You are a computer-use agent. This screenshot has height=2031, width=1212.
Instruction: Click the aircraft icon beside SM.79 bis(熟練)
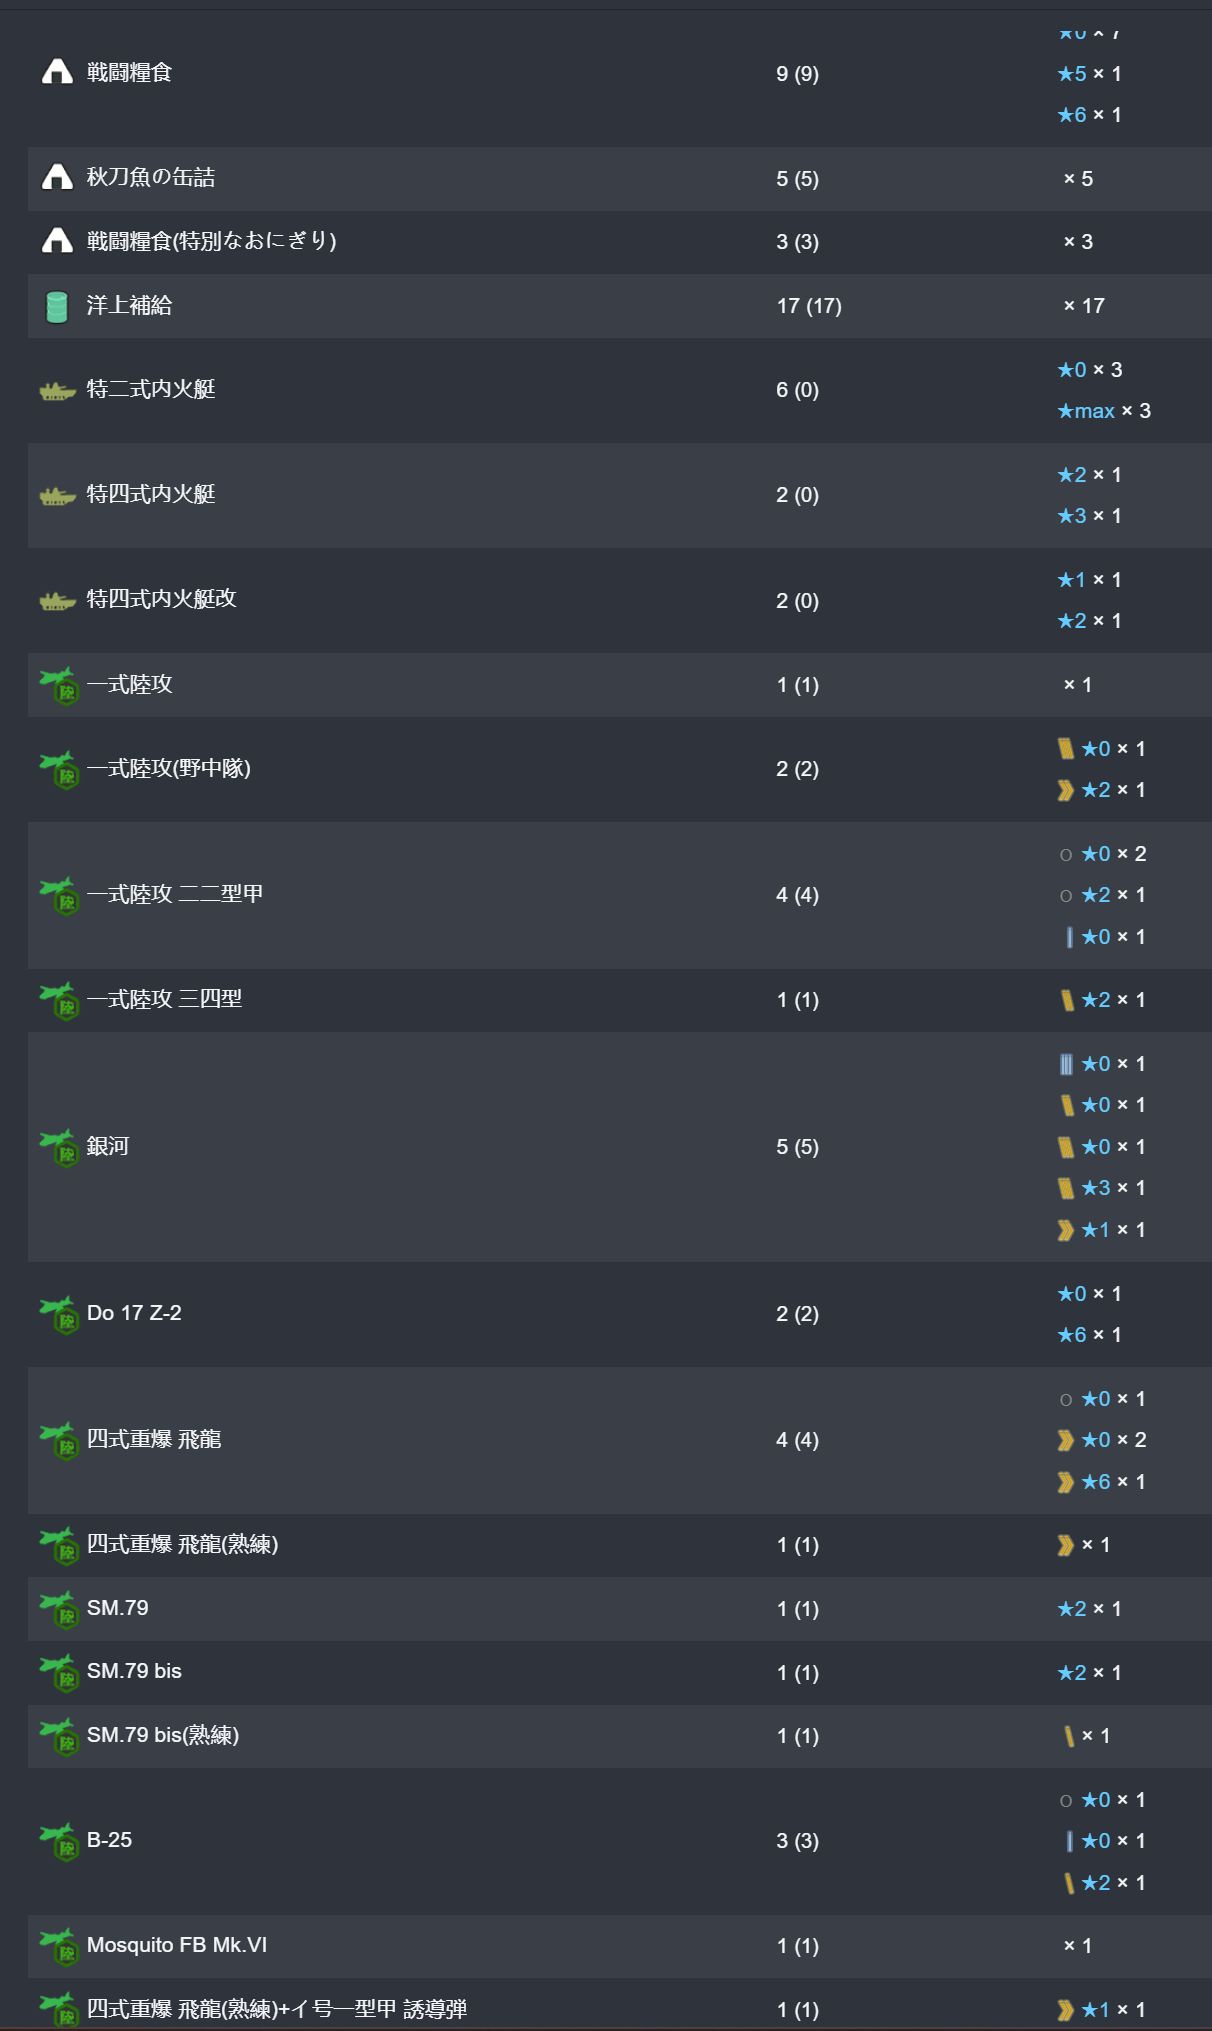pos(59,1736)
